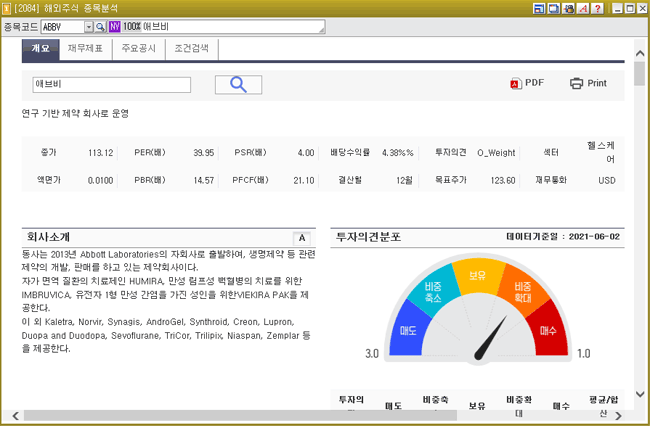This screenshot has width=650, height=428.
Task: Click the 애브비 company search field
Action: pos(112,85)
